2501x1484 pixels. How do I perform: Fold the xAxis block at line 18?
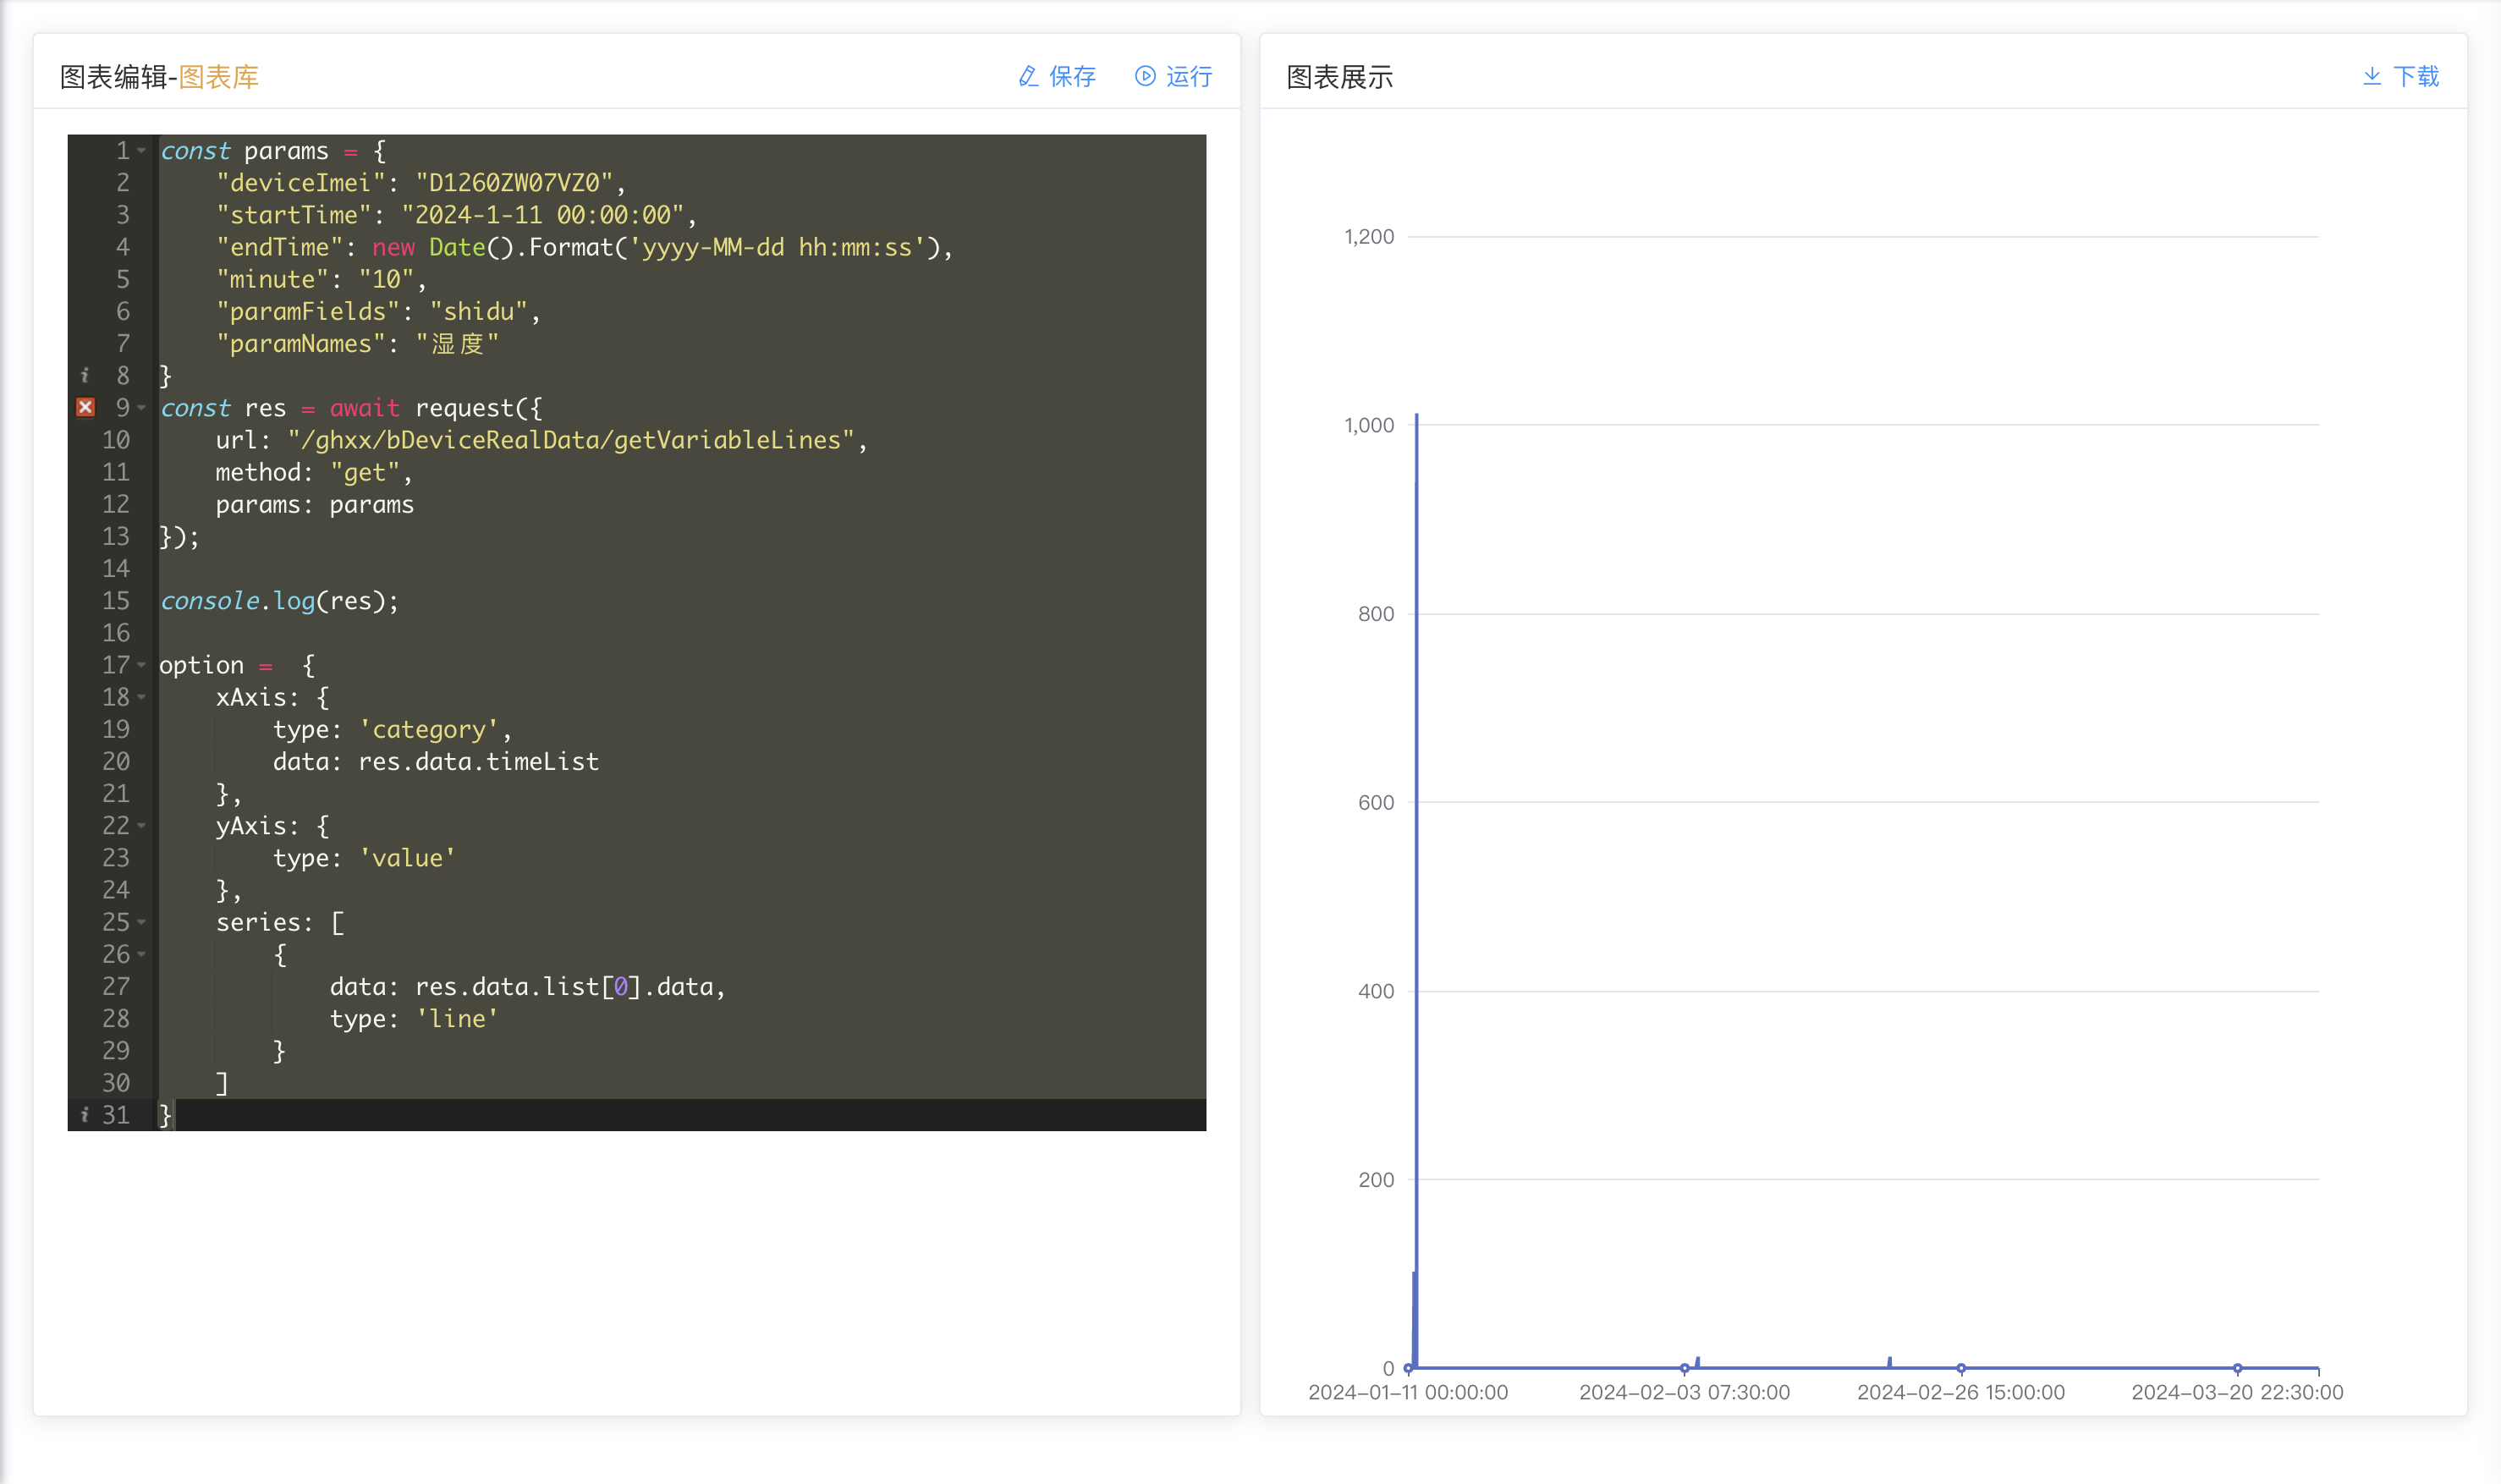coord(141,697)
